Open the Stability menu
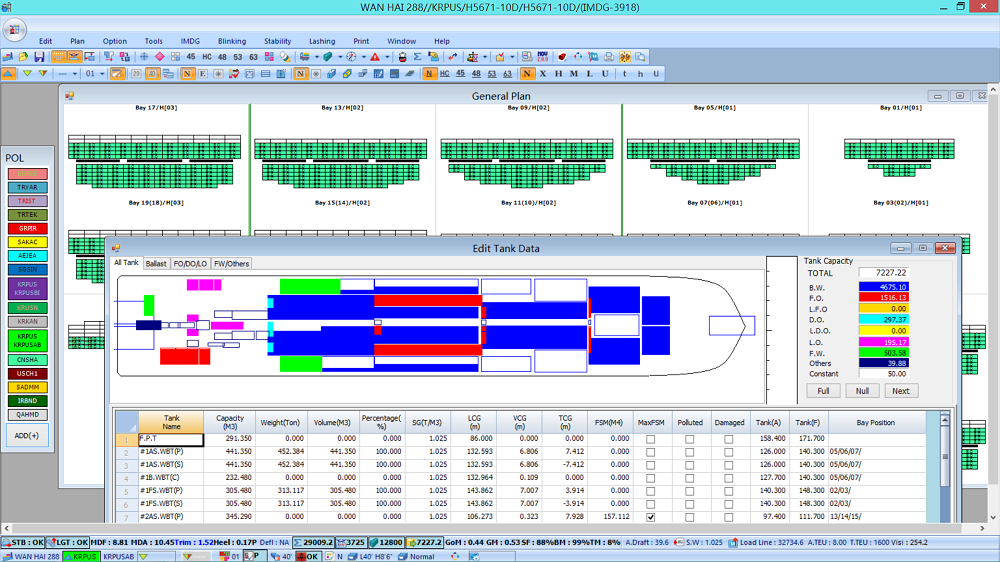This screenshot has height=562, width=1000. [277, 41]
